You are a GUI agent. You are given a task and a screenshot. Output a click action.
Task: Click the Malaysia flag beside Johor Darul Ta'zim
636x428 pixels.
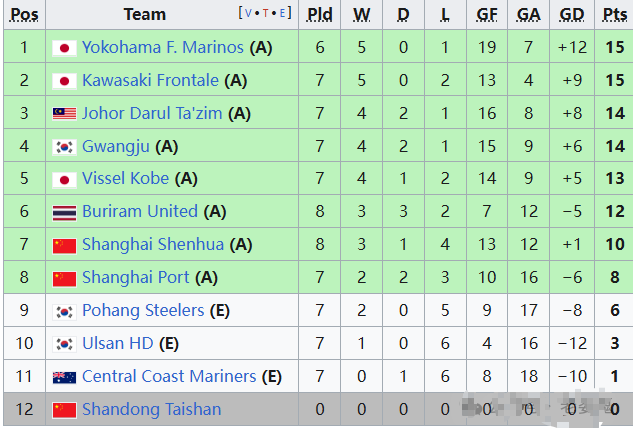pos(64,114)
